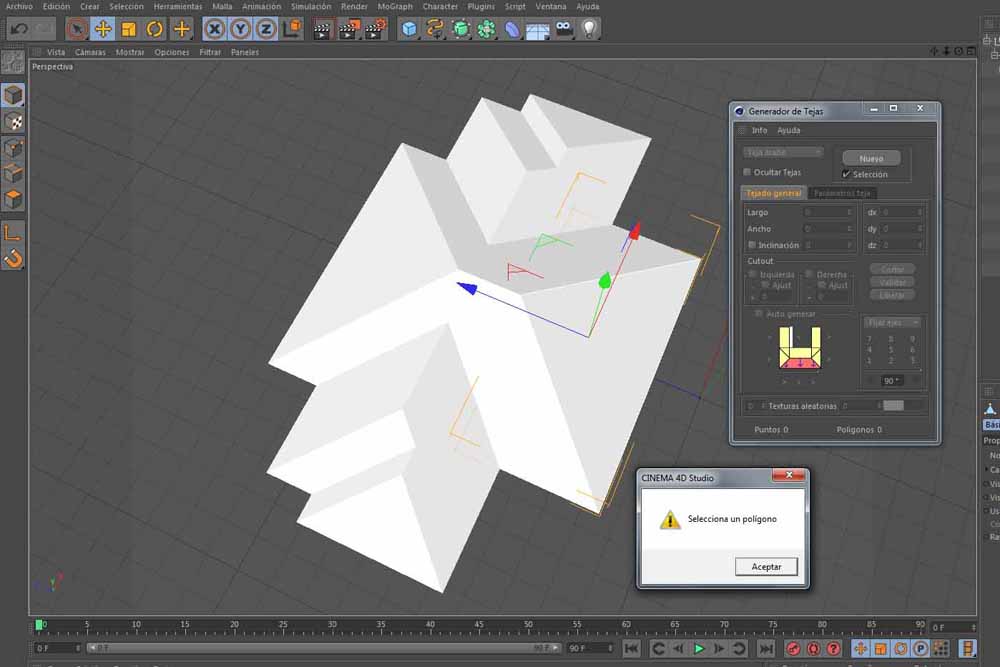Open the Herramientas menu
This screenshot has height=667, width=1000.
click(178, 6)
